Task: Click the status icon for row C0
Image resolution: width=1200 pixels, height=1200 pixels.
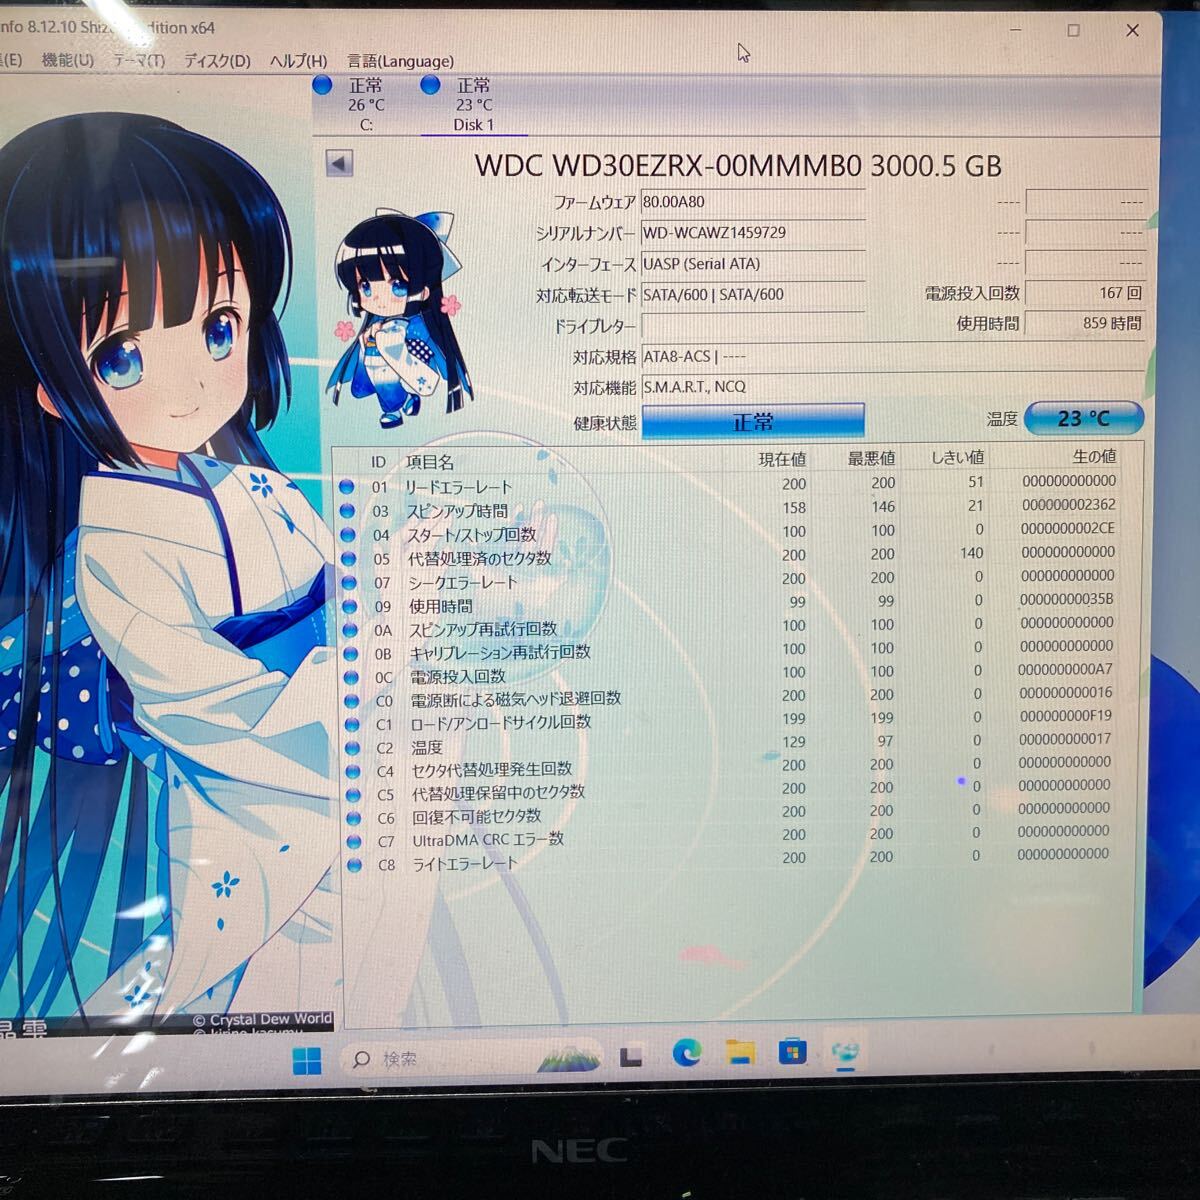Action: 352,701
